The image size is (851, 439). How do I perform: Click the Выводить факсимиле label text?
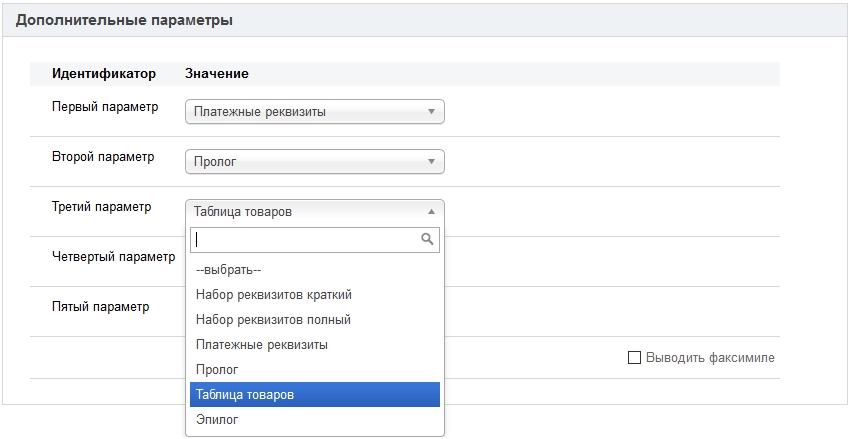710,358
